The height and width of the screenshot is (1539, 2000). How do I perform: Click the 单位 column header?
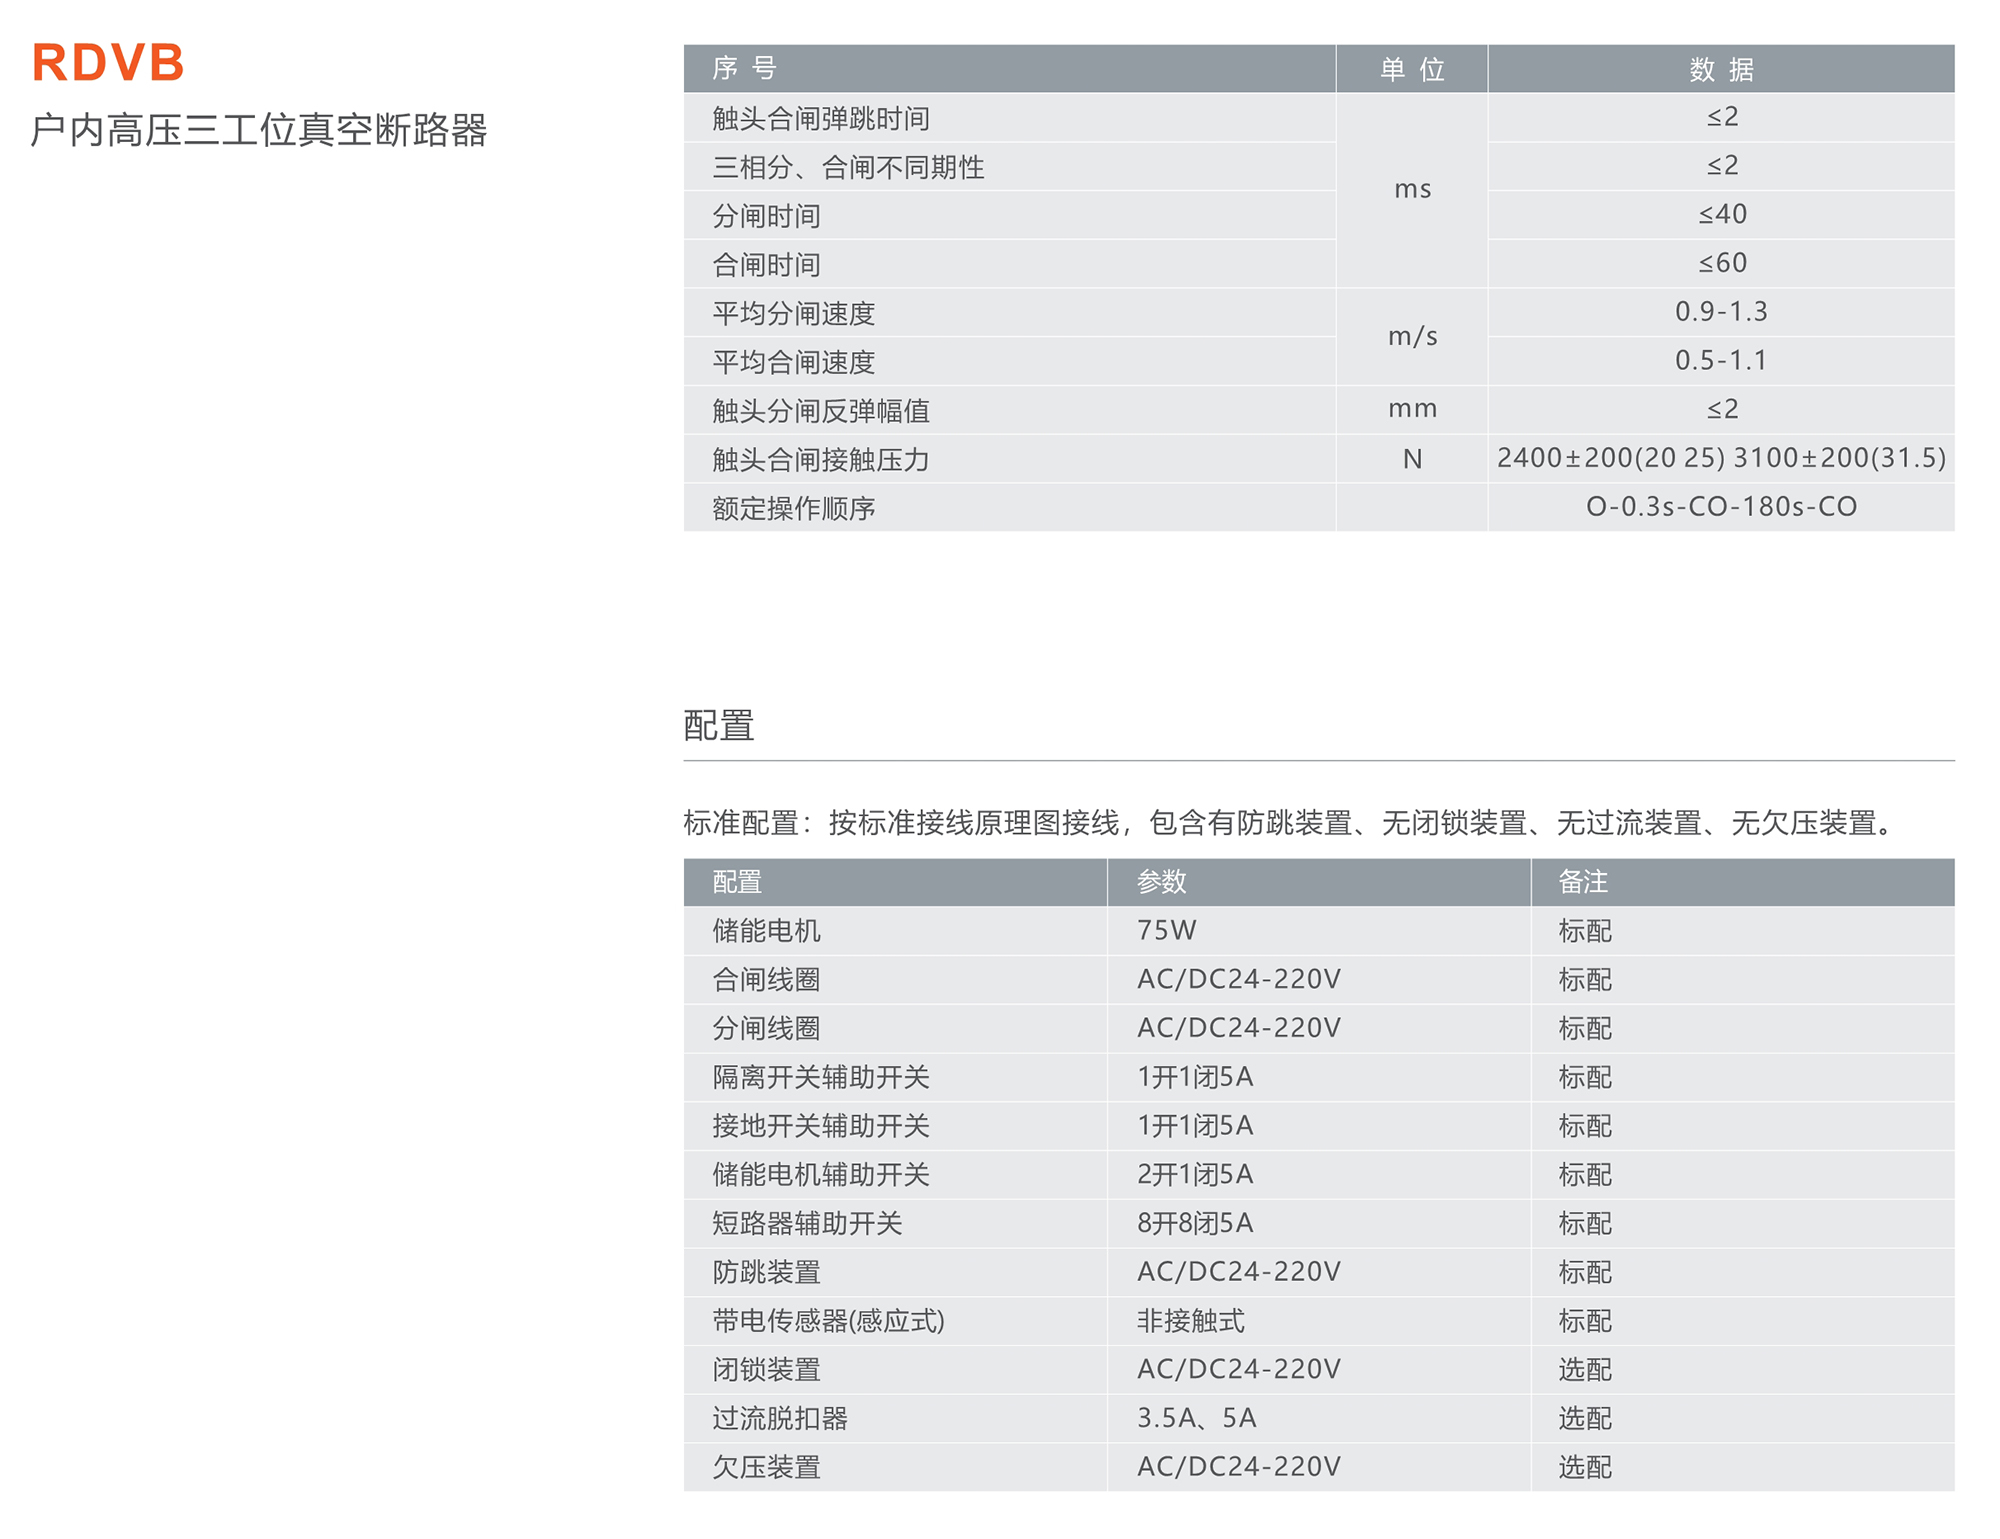click(x=1411, y=69)
